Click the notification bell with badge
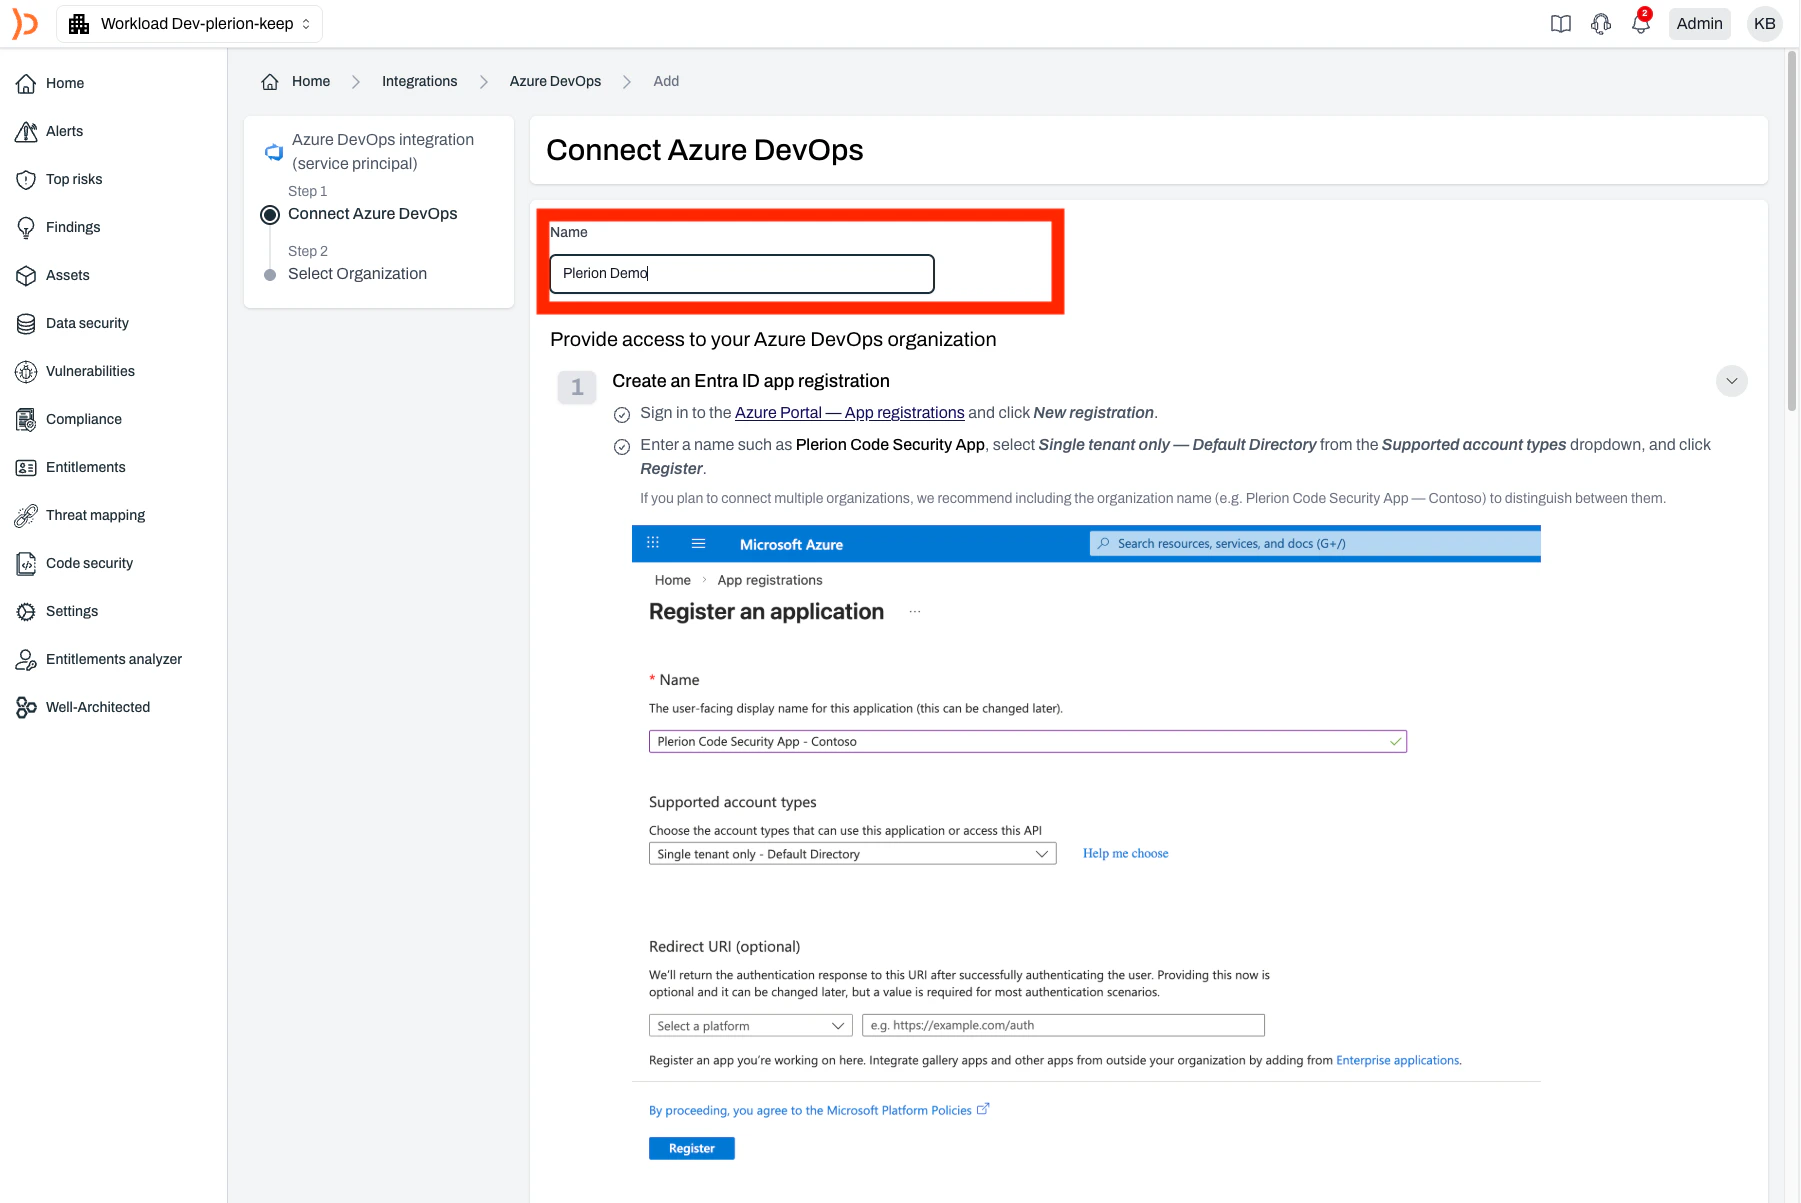 [1640, 23]
